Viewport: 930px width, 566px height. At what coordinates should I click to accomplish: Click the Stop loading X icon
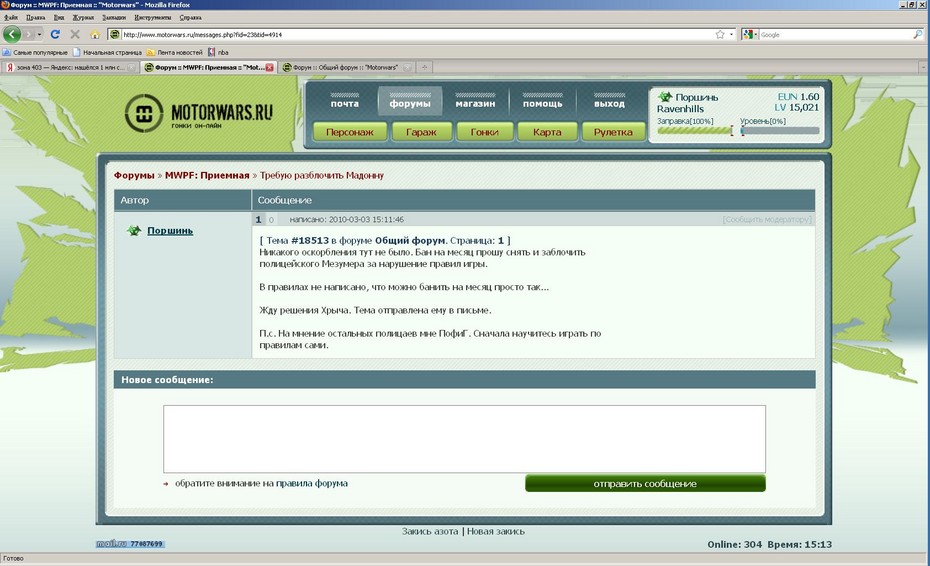75,34
